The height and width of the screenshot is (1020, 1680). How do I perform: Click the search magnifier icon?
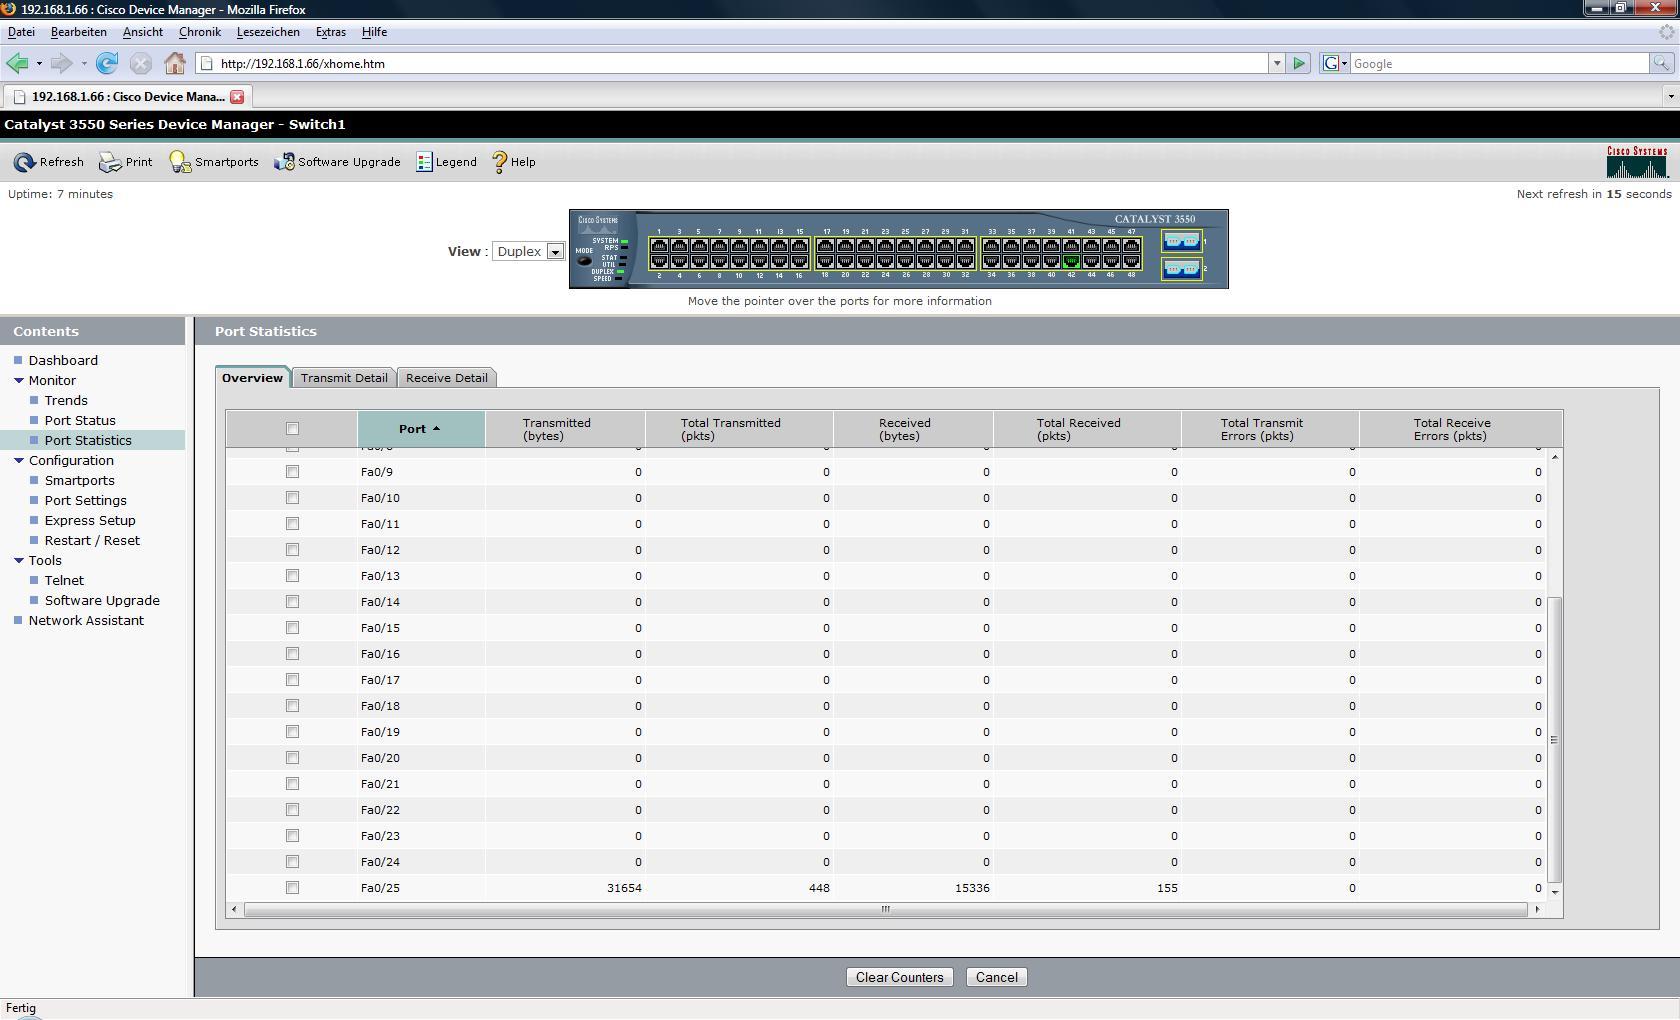(x=1661, y=63)
